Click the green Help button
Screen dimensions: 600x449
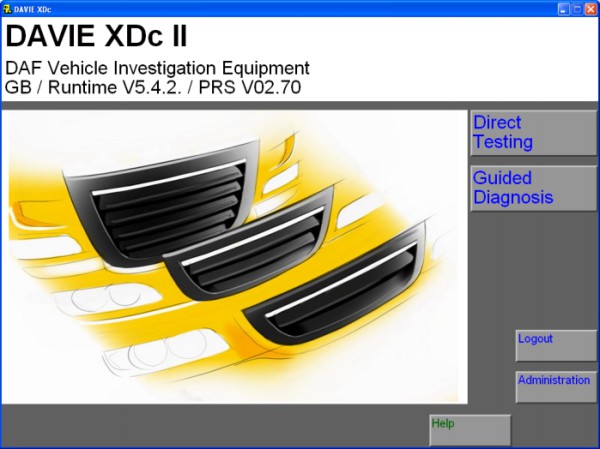click(470, 430)
